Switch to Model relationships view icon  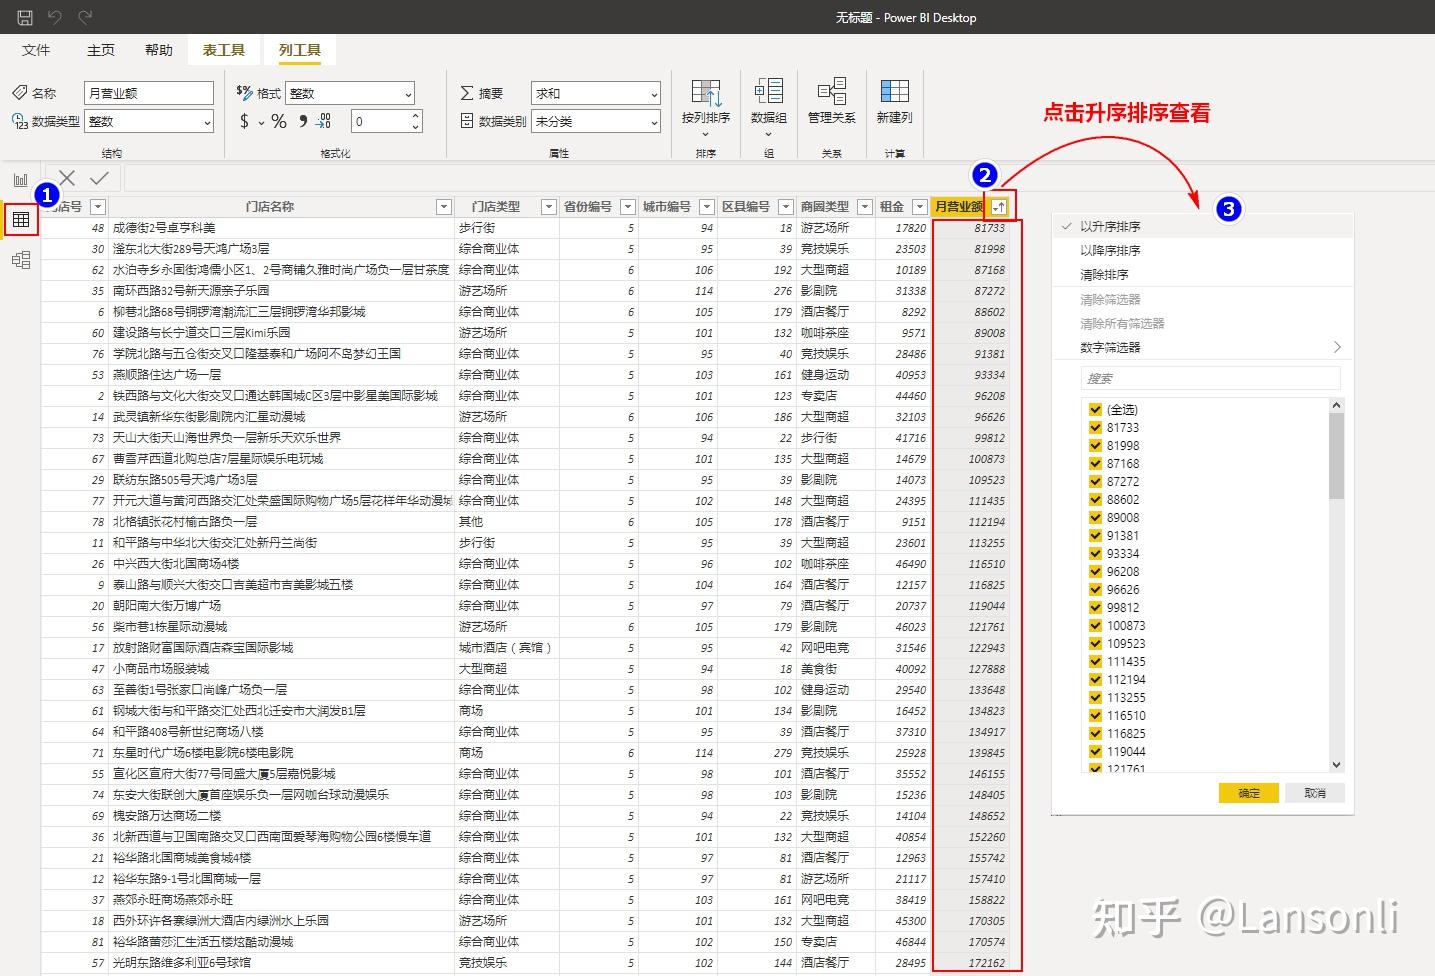click(21, 260)
